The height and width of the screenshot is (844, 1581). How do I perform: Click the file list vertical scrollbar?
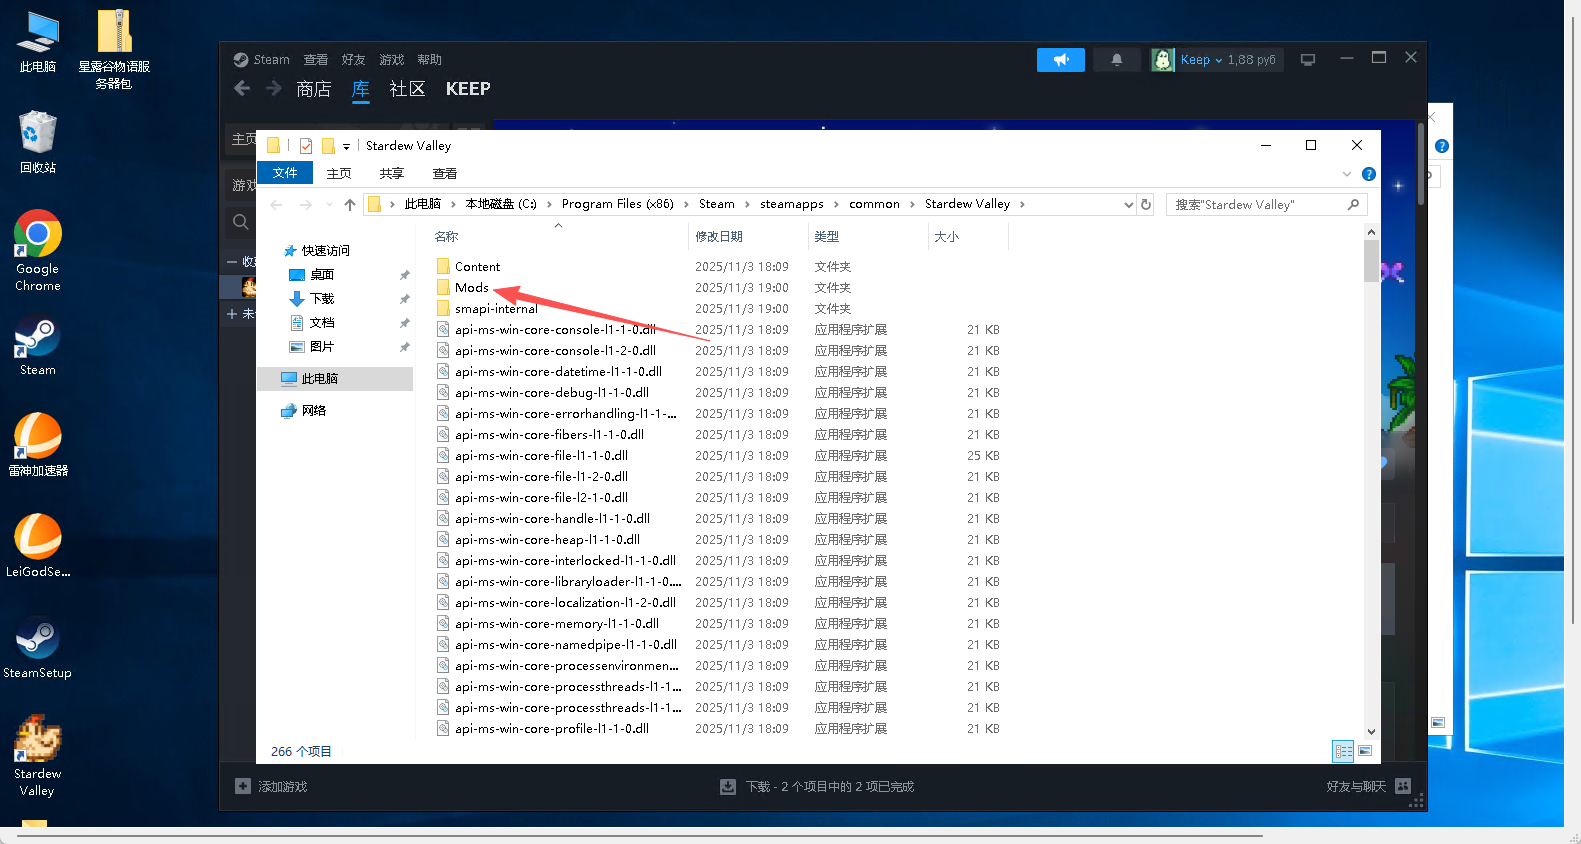(x=1371, y=480)
